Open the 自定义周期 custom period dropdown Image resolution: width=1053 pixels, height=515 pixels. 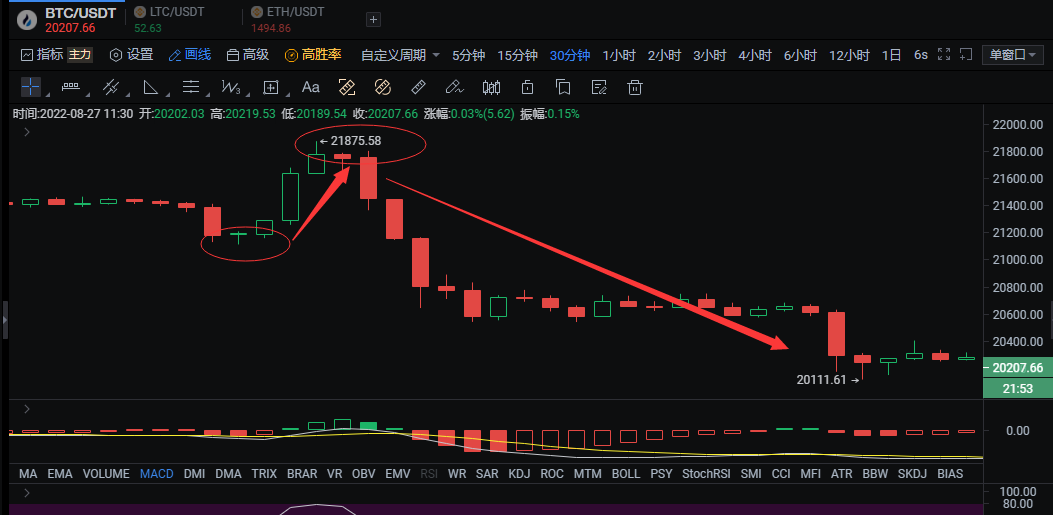click(400, 55)
